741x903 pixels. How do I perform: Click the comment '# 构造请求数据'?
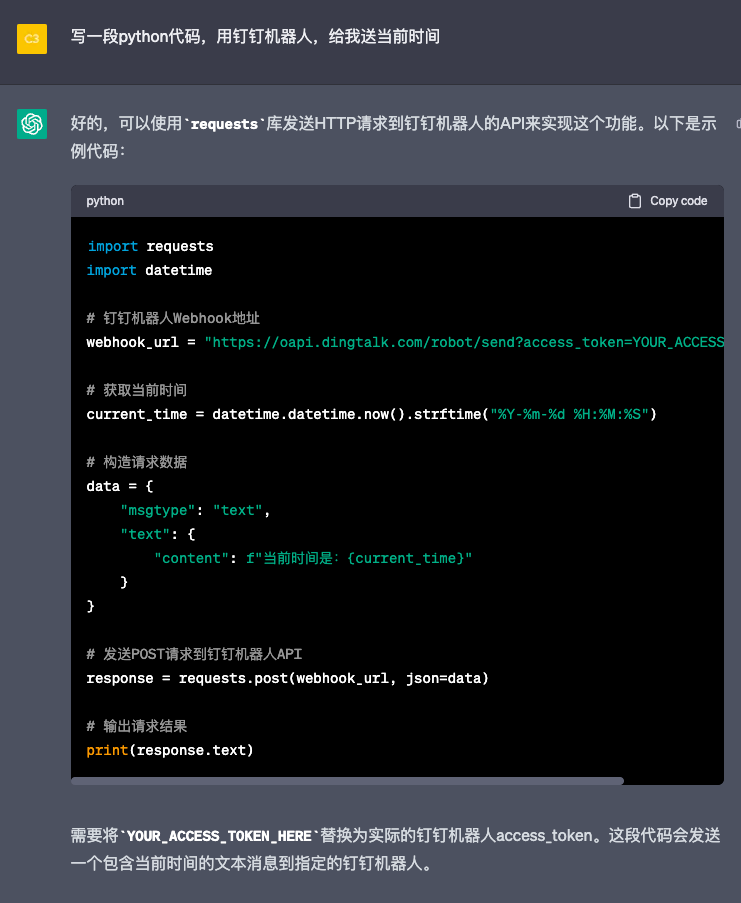136,462
